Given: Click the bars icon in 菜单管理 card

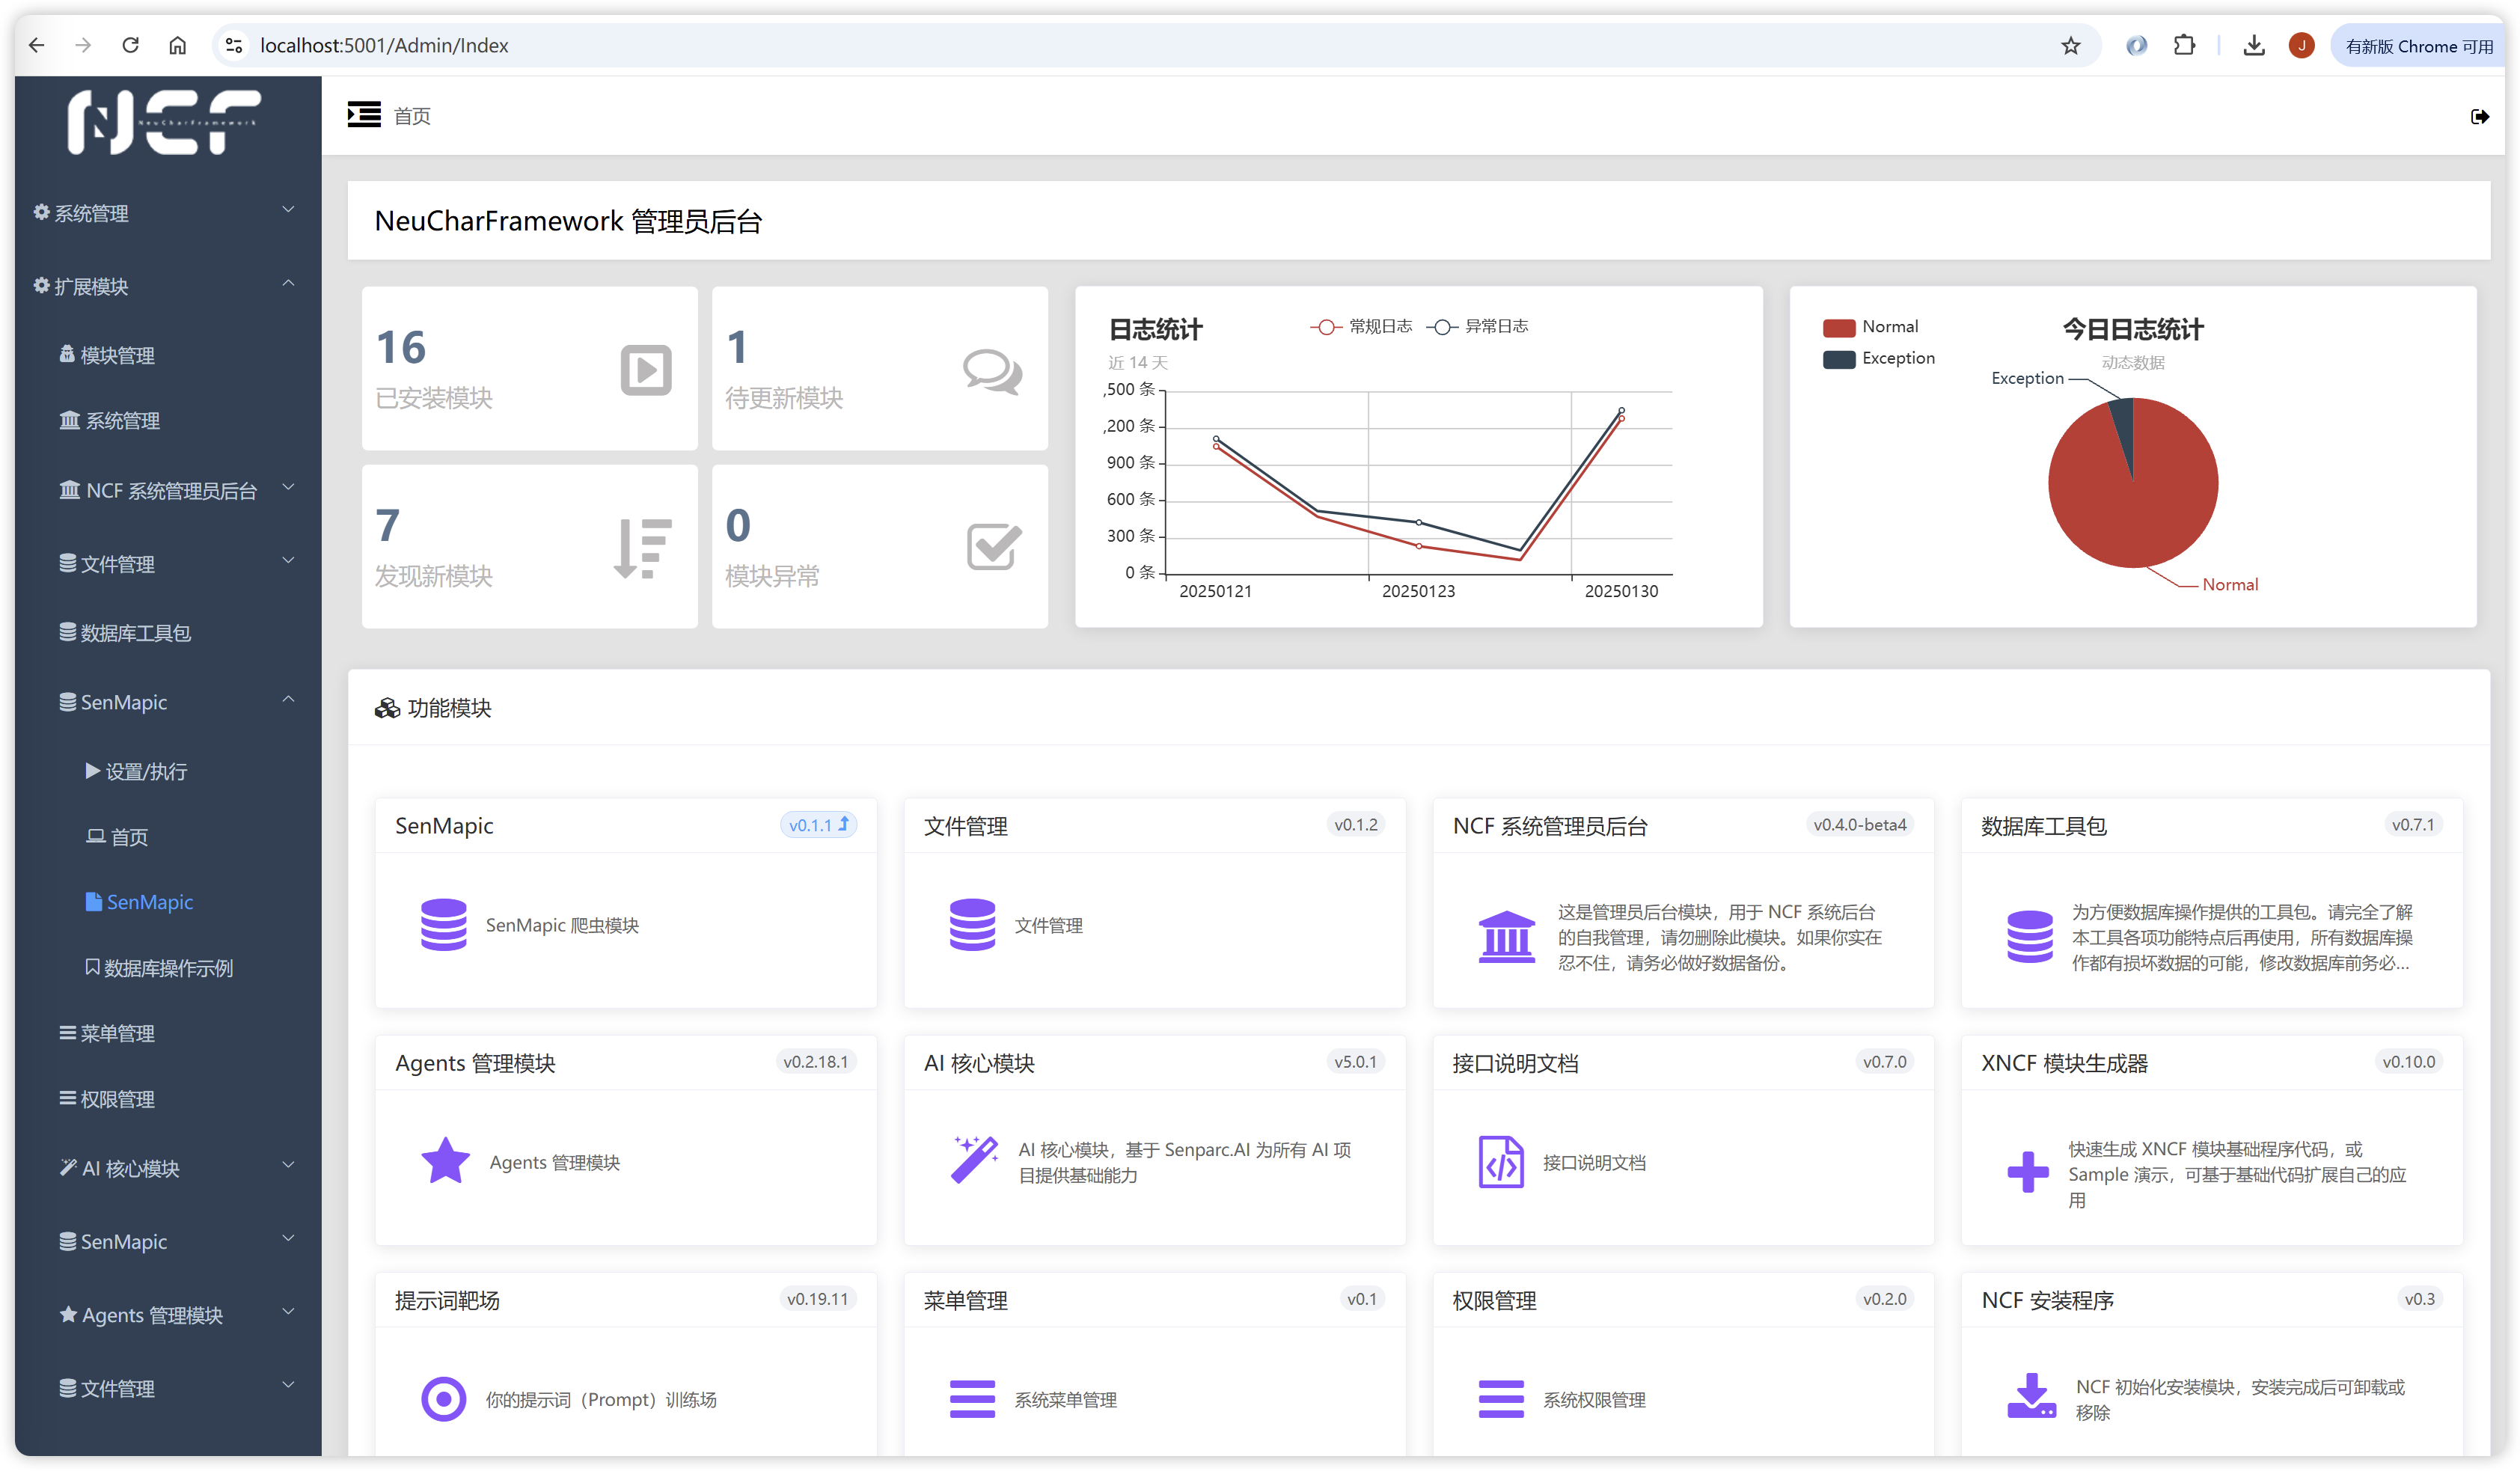Looking at the screenshot, I should click(x=972, y=1399).
